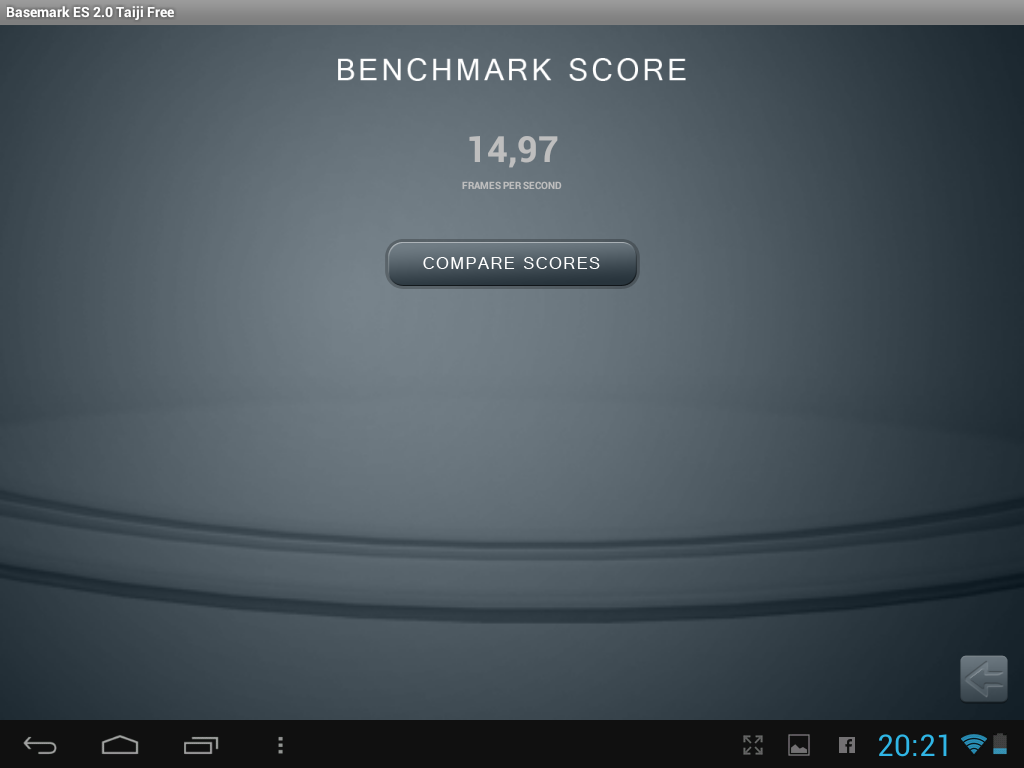Go to the Android home screen
This screenshot has width=1024, height=768.
click(x=120, y=745)
